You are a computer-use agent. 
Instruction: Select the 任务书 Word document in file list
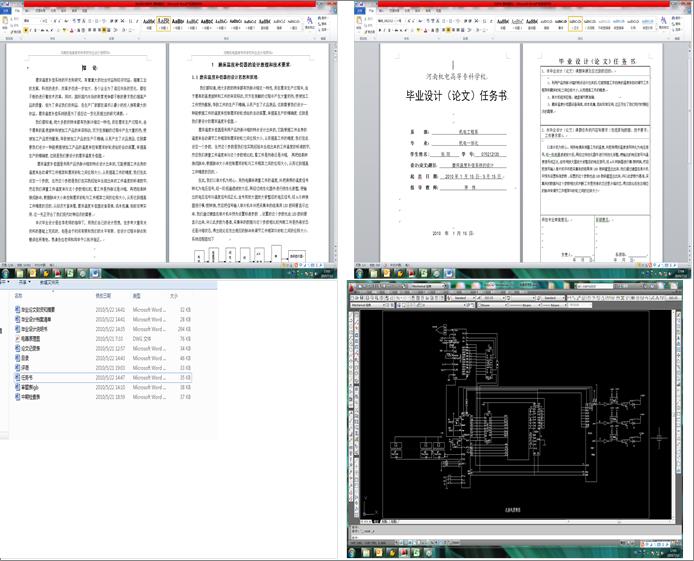click(x=103, y=378)
